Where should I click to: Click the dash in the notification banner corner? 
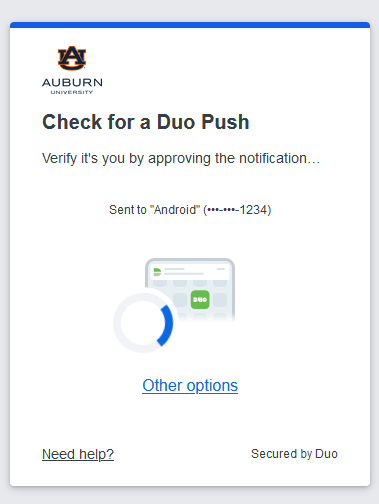[x=221, y=269]
